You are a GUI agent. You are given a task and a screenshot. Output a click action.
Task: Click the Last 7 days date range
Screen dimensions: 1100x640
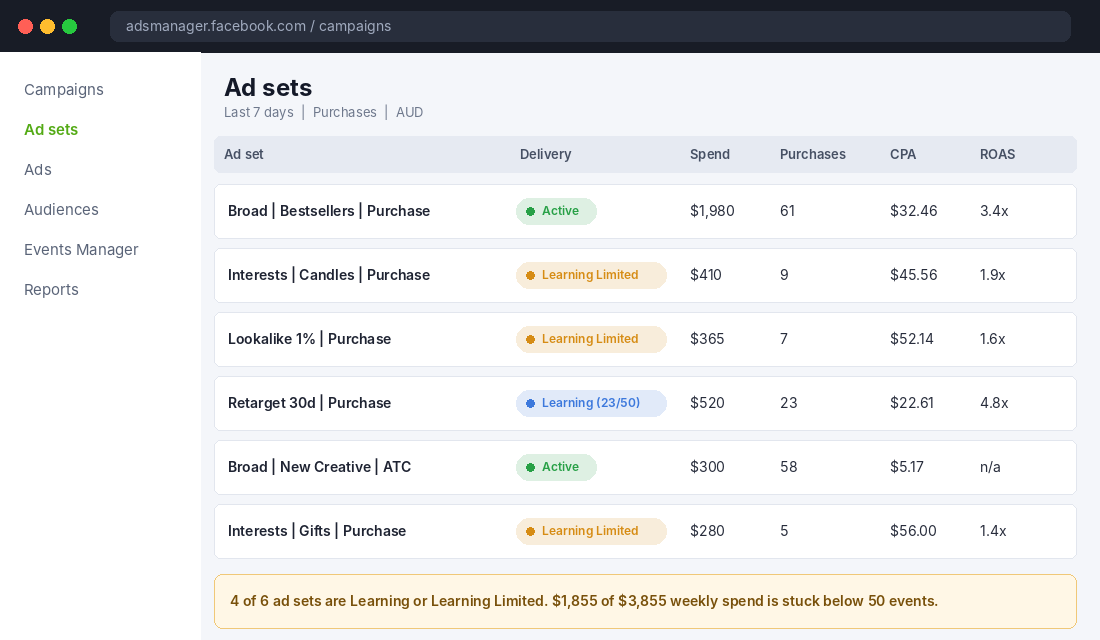(259, 112)
